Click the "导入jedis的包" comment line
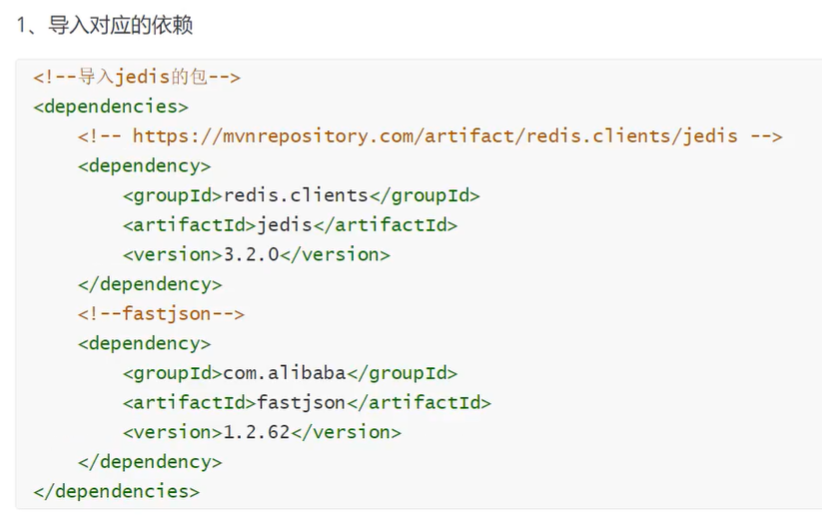This screenshot has height=520, width=822. coord(137,77)
